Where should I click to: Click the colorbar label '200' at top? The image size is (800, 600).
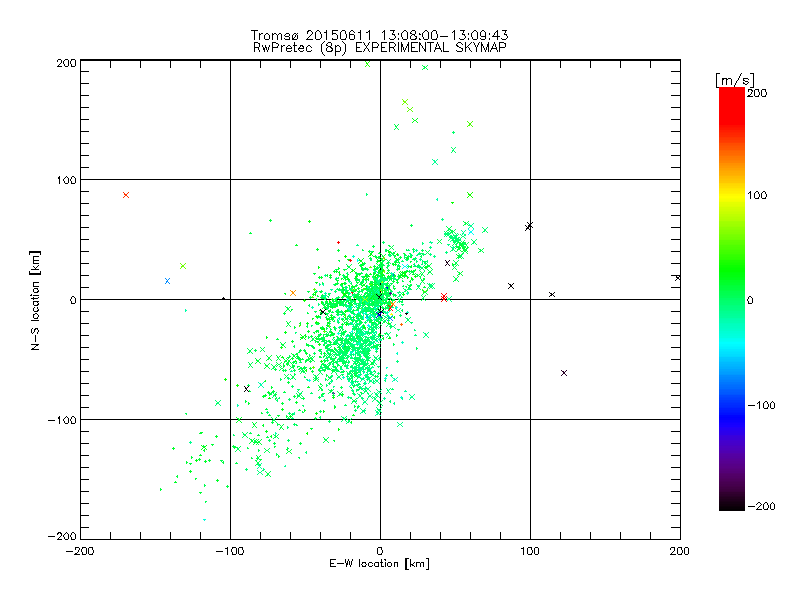coord(757,93)
